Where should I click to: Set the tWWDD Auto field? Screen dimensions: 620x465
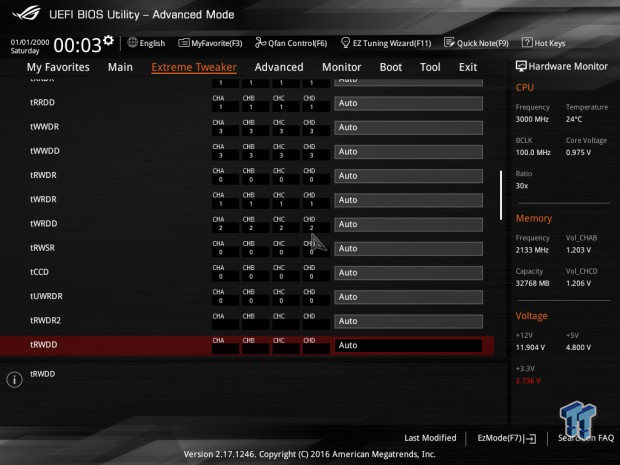tap(408, 151)
